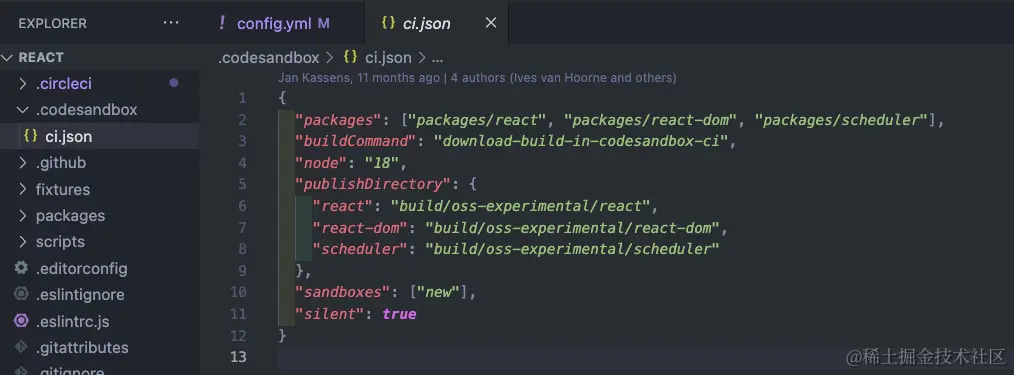The image size is (1014, 375).
Task: Click line number 1 in the gutter
Action: [x=243, y=98]
